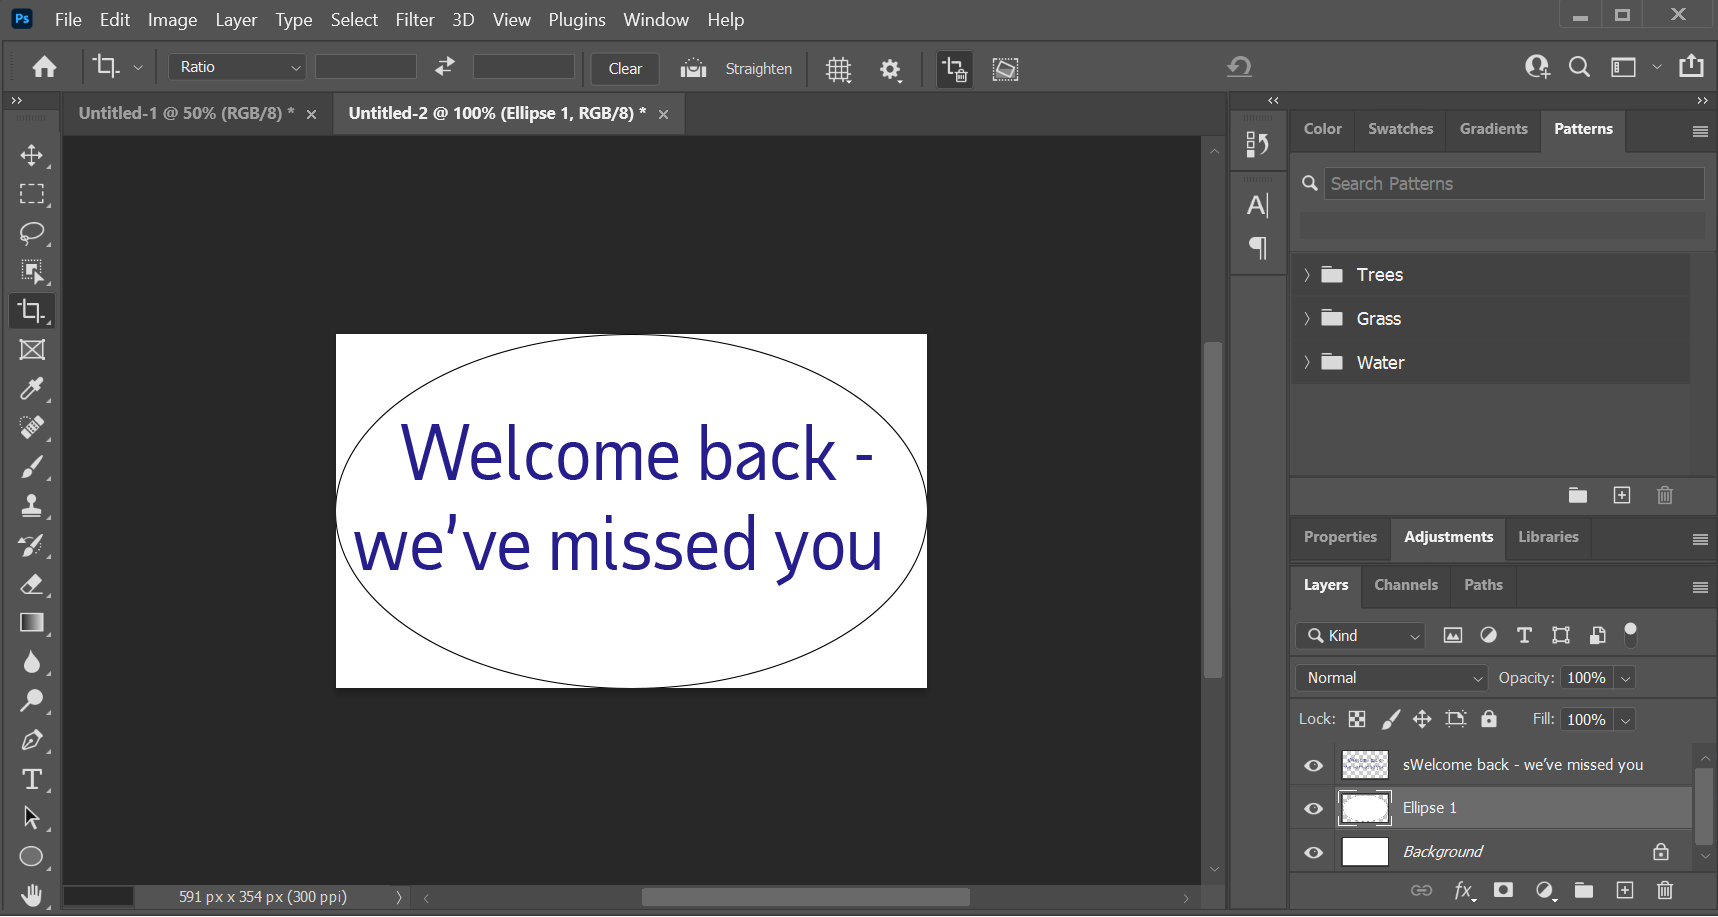Switch to the Channels tab

click(1406, 585)
